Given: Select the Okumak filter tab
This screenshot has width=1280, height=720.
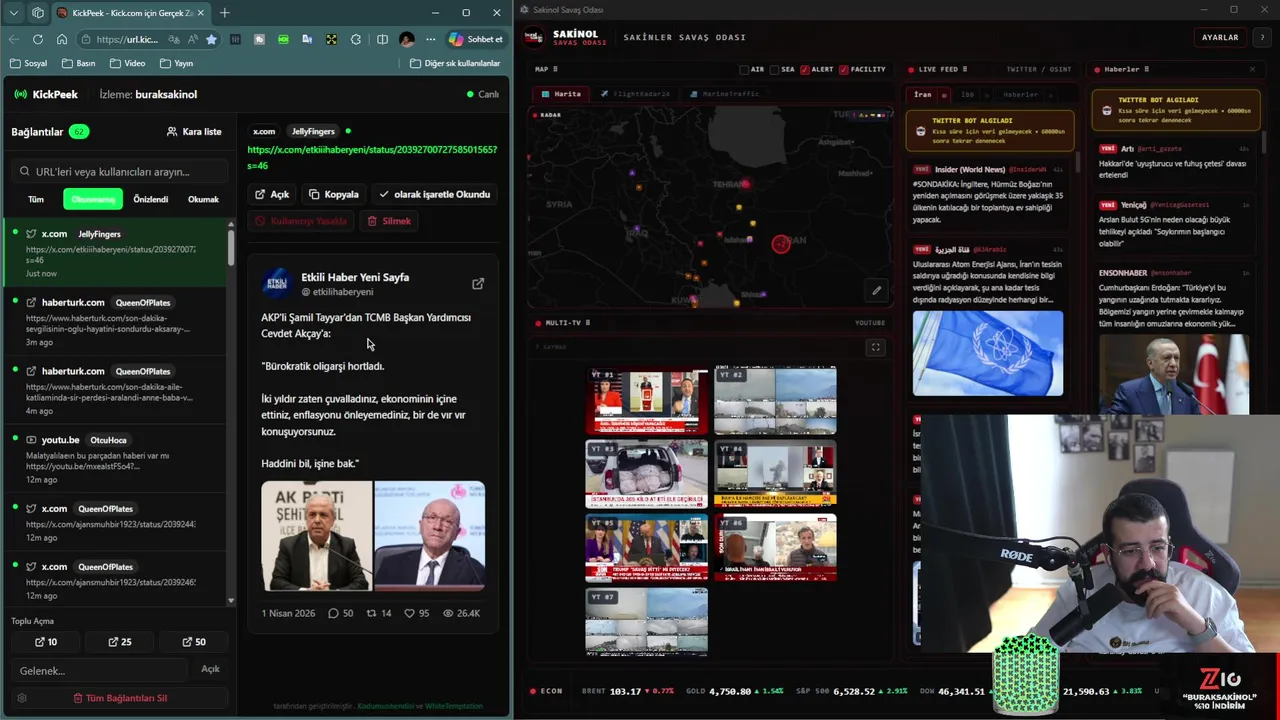Looking at the screenshot, I should pos(203,199).
